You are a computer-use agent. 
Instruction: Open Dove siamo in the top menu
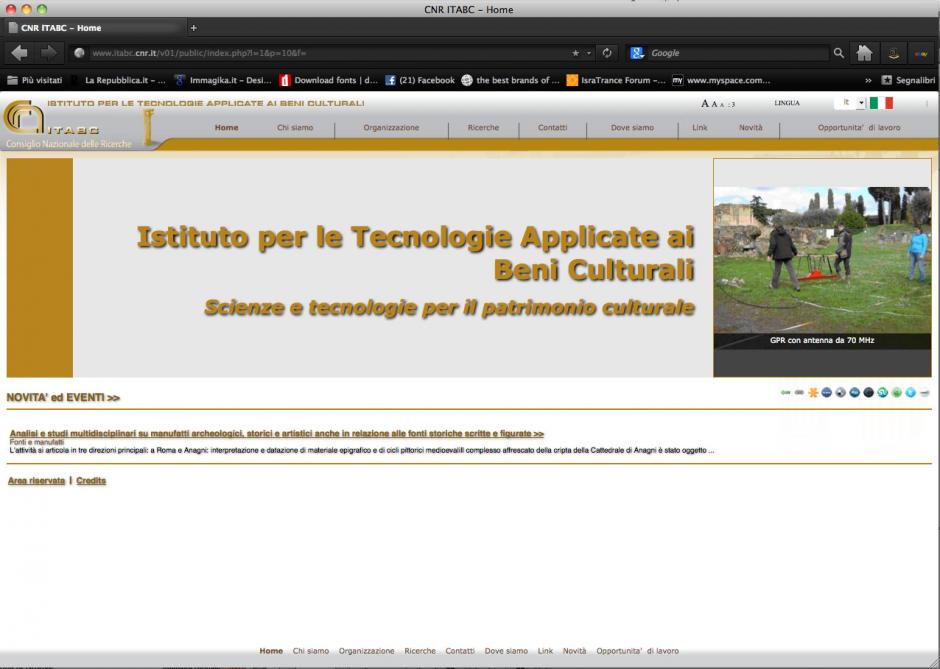632,128
